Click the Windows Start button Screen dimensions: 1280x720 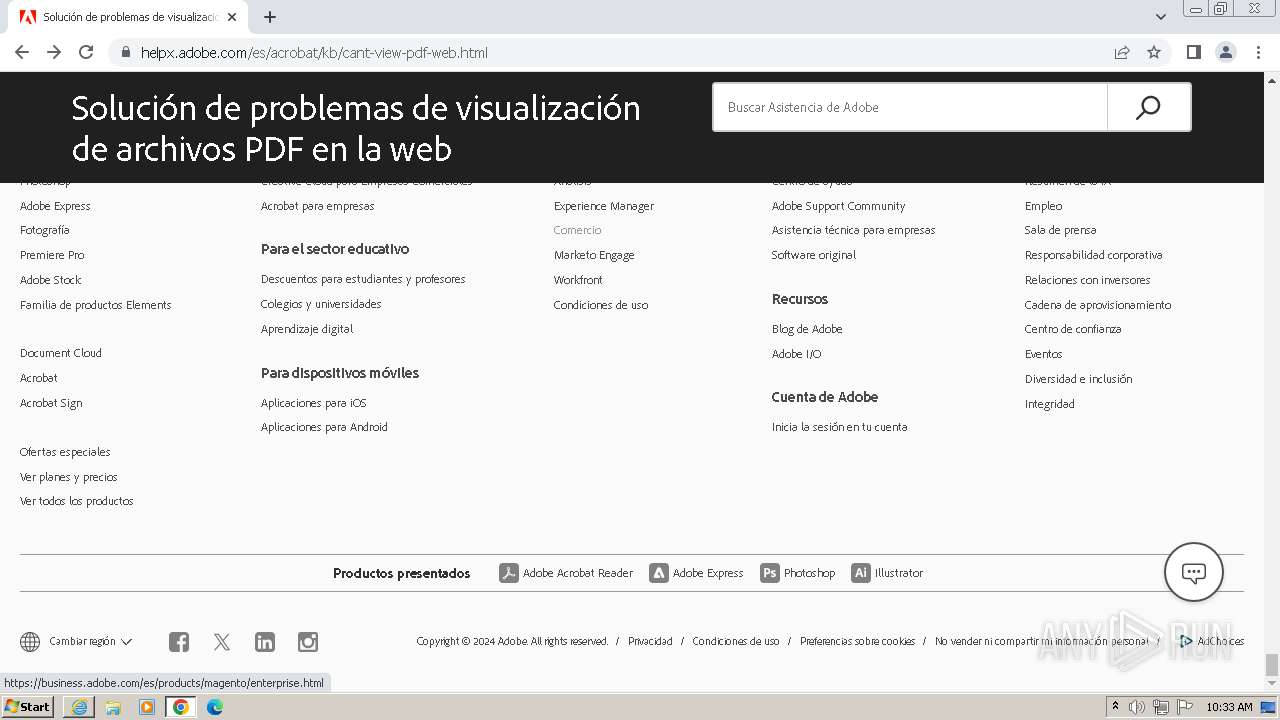[x=28, y=707]
